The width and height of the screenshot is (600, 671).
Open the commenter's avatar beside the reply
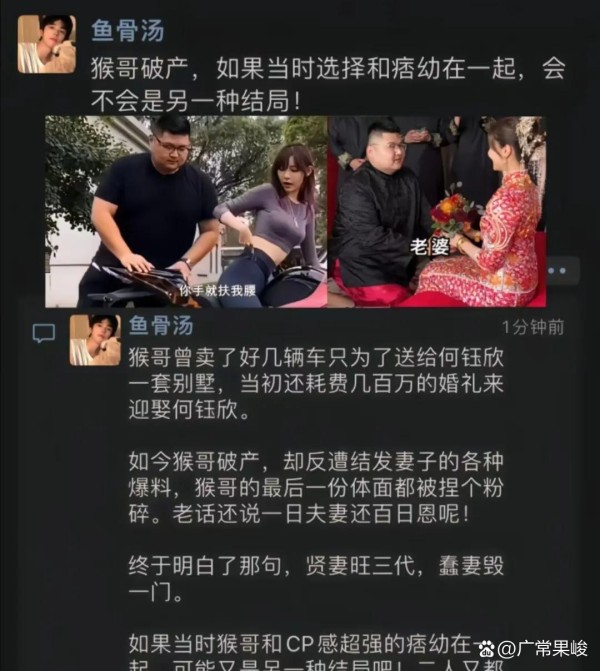pos(95,341)
